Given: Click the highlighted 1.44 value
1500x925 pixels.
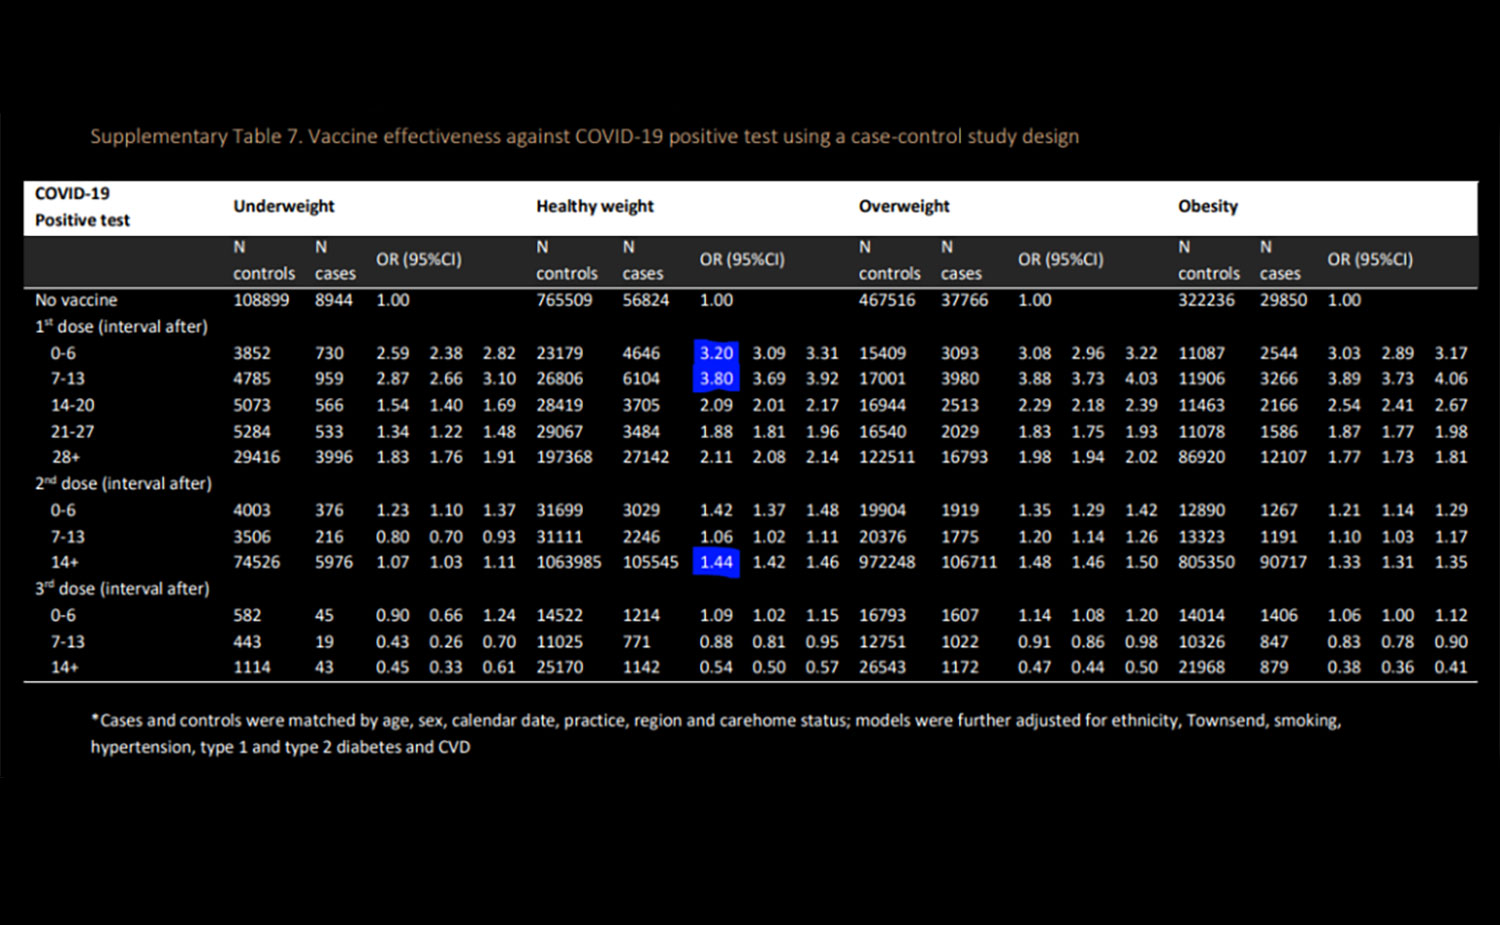Looking at the screenshot, I should point(716,562).
